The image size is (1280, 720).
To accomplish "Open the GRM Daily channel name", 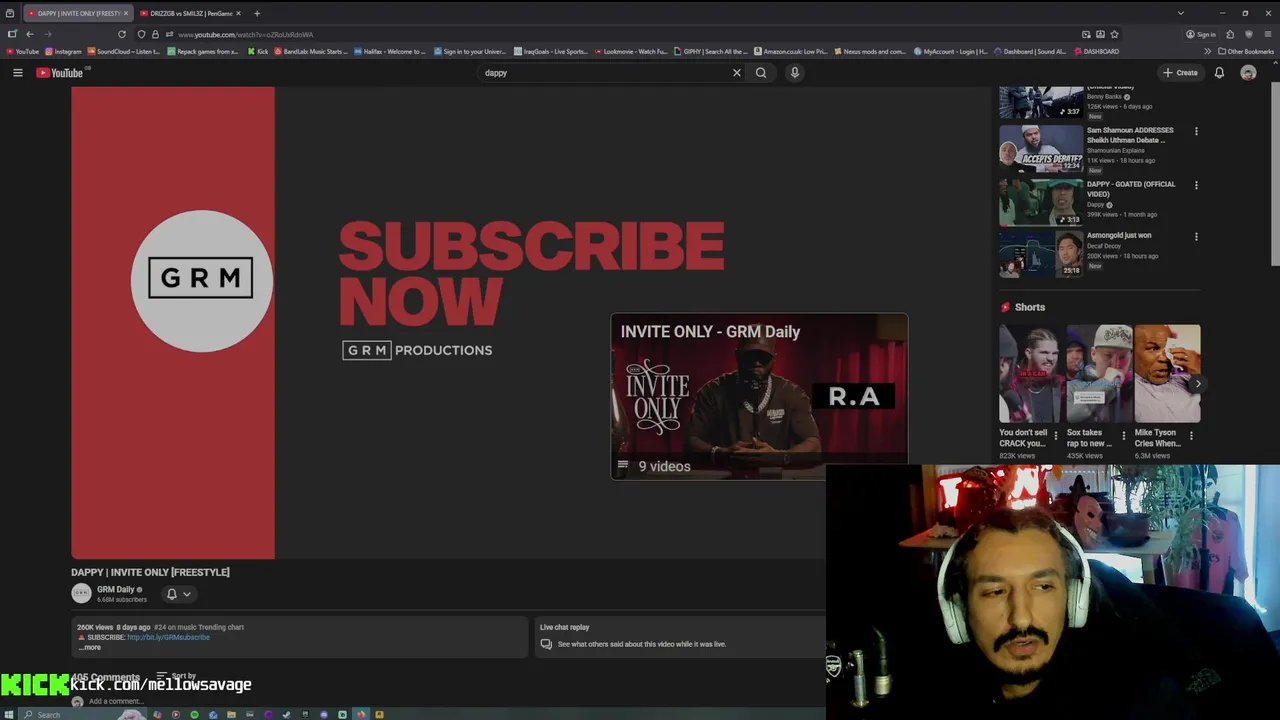I will pyautogui.click(x=115, y=589).
